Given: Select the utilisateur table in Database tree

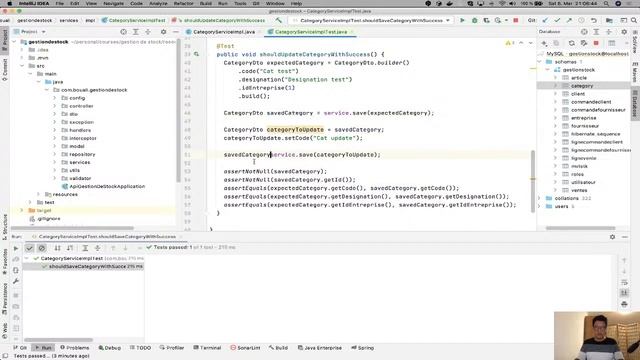Looking at the screenshot, I should point(583,182).
